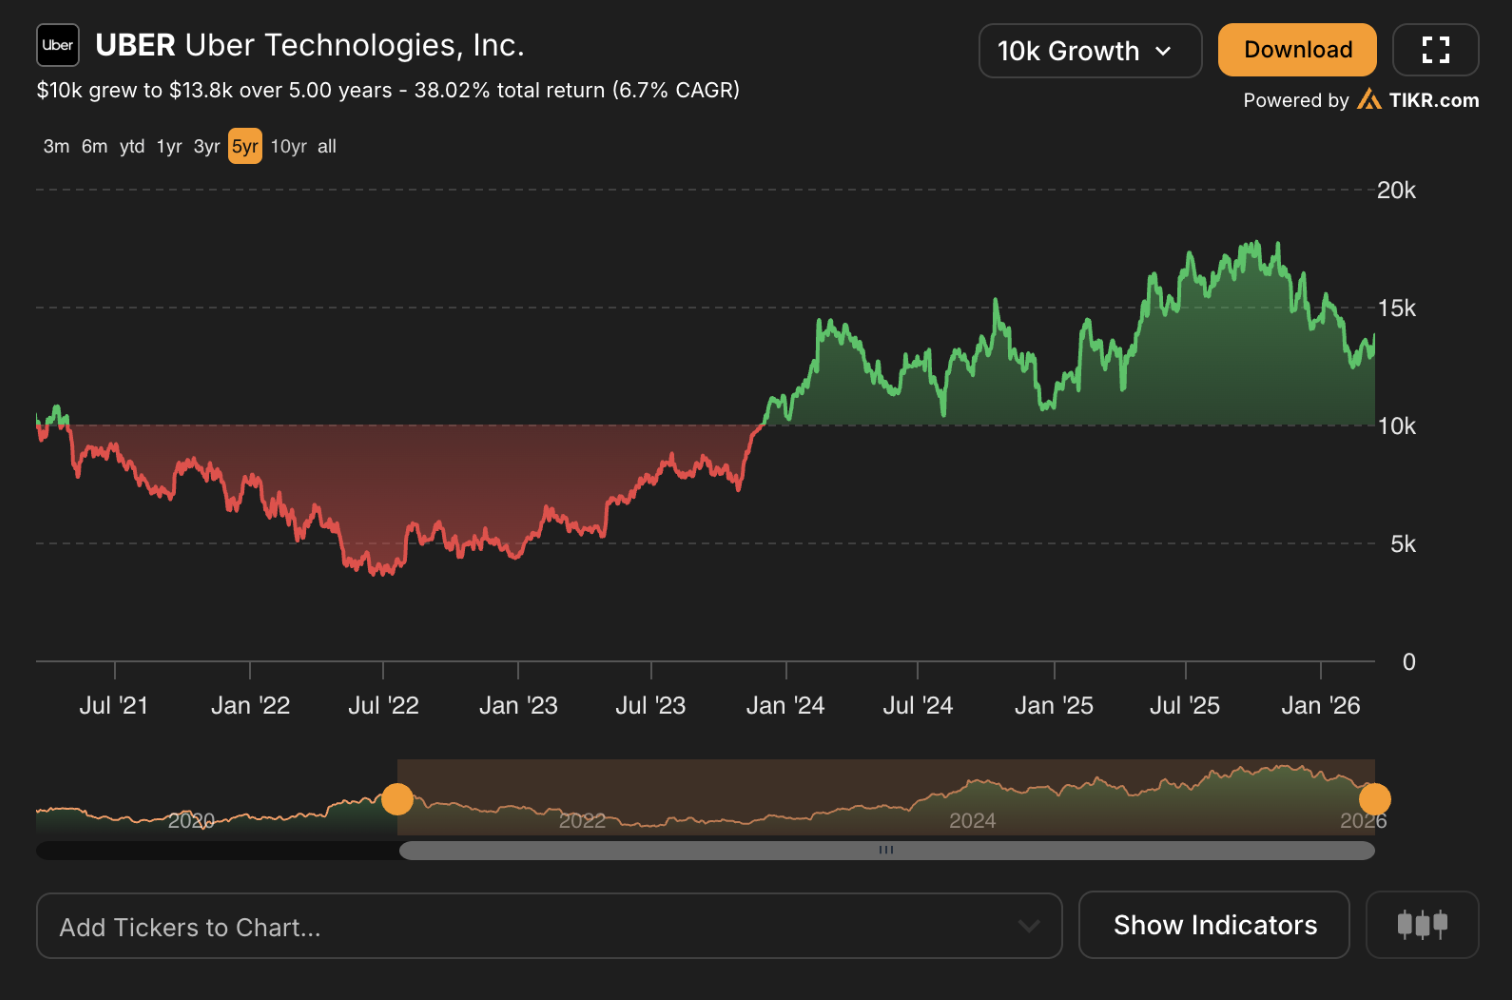Open fullscreen chart view icon
1512x1000 pixels.
(1436, 50)
